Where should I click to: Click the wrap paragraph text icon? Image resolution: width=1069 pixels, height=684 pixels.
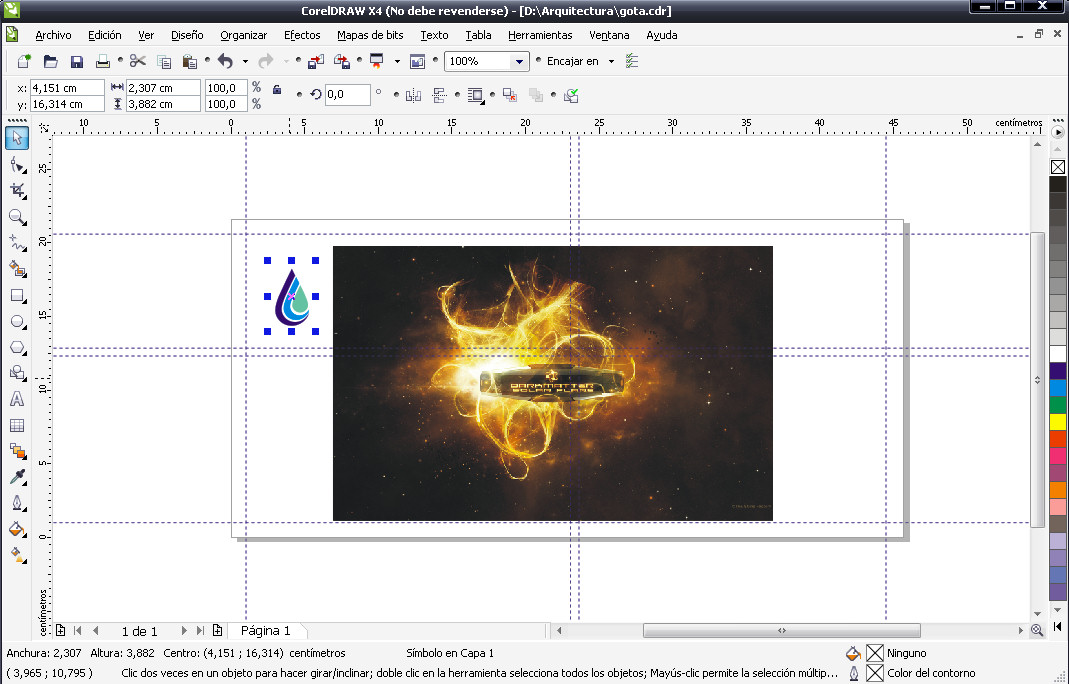tap(476, 95)
